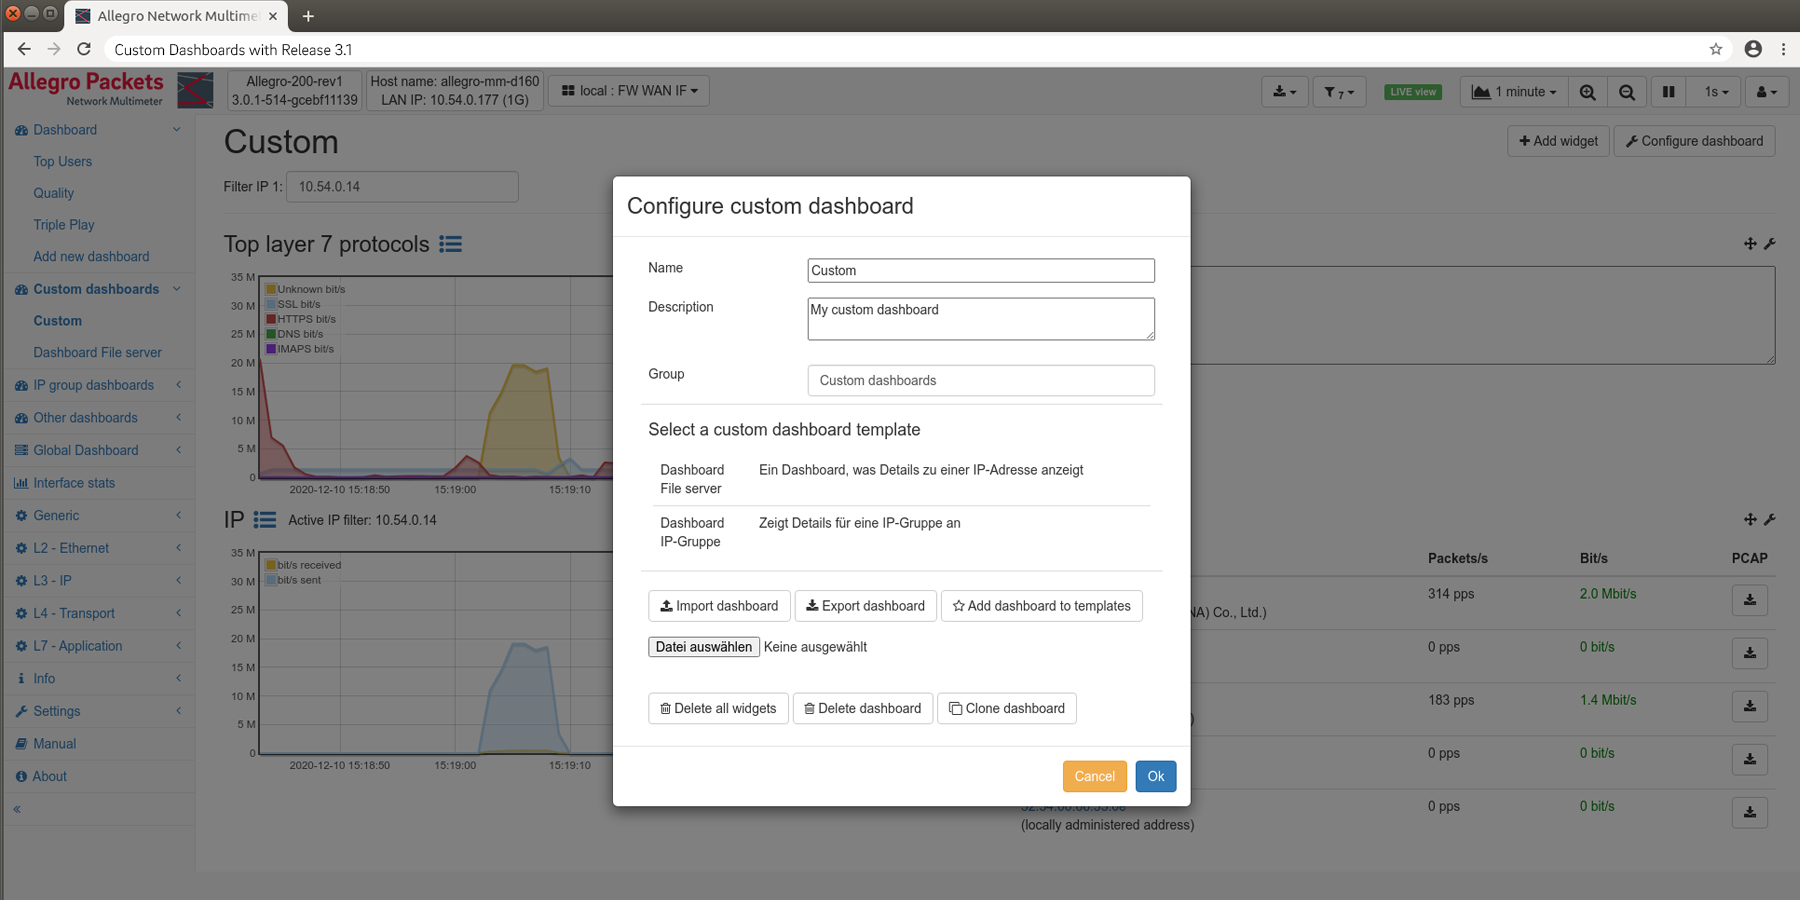Open the 1 minute interval dropdown

click(x=1513, y=91)
